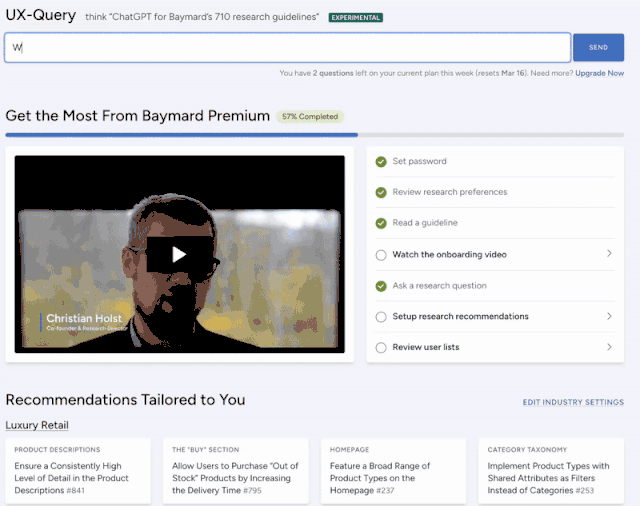Click the Christian Holst name caption
The height and width of the screenshot is (506, 640).
[x=84, y=318]
